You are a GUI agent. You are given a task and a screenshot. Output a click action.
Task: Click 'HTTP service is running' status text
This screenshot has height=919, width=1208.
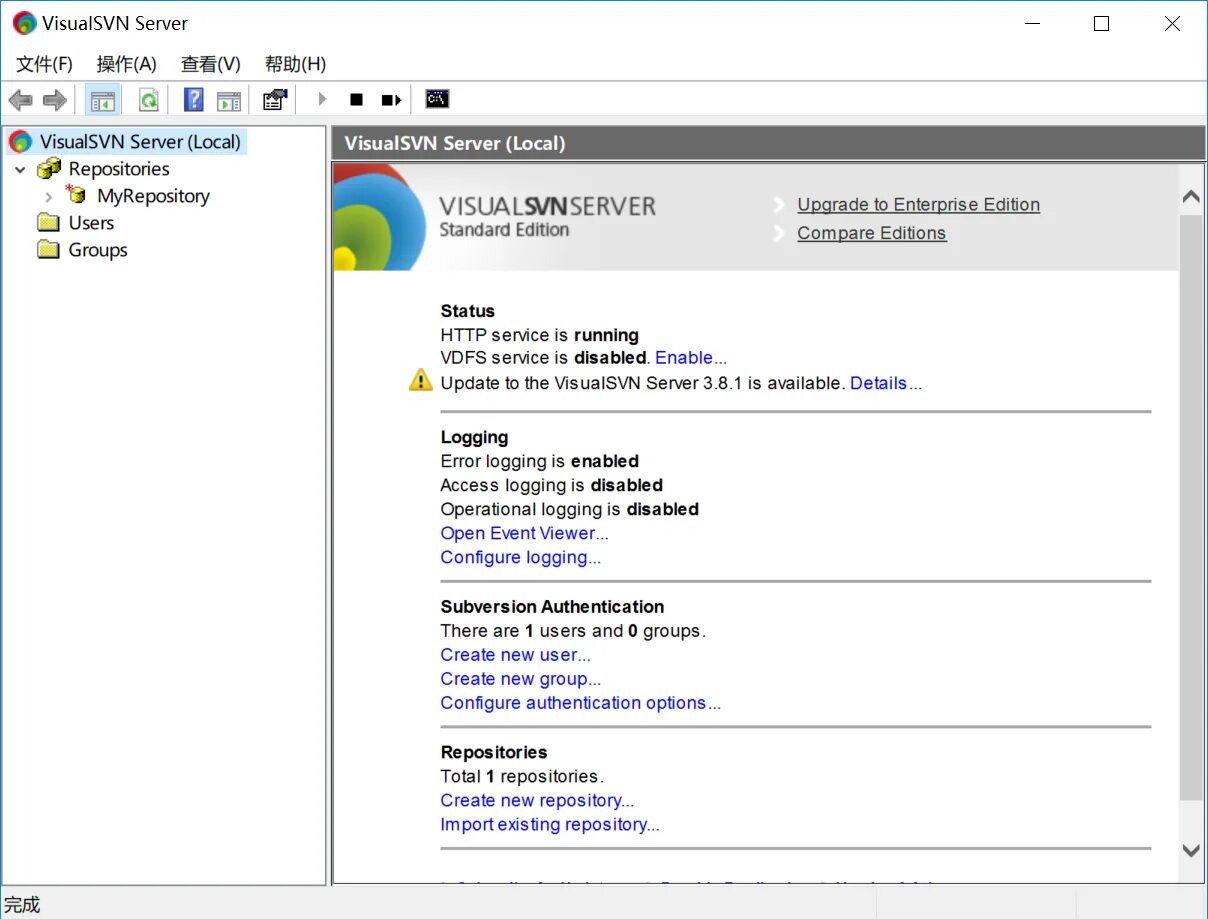[539, 335]
